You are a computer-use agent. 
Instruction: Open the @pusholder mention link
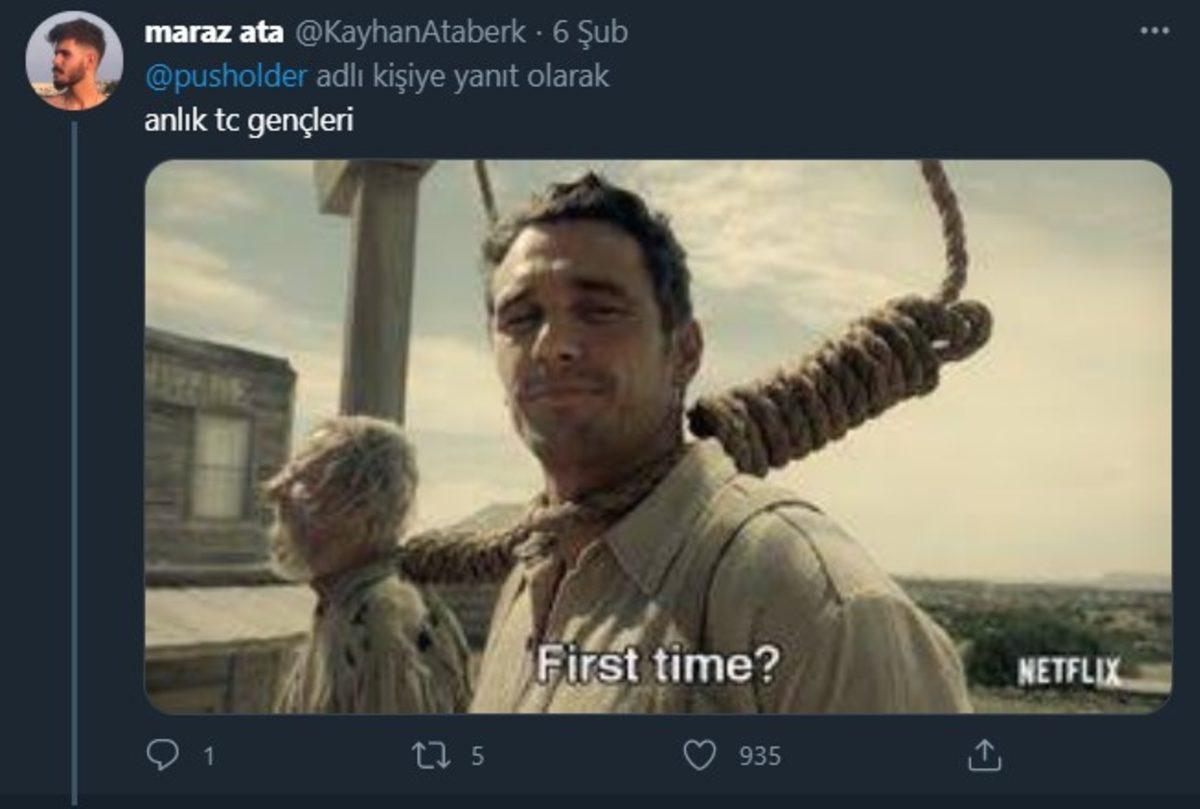click(x=227, y=76)
